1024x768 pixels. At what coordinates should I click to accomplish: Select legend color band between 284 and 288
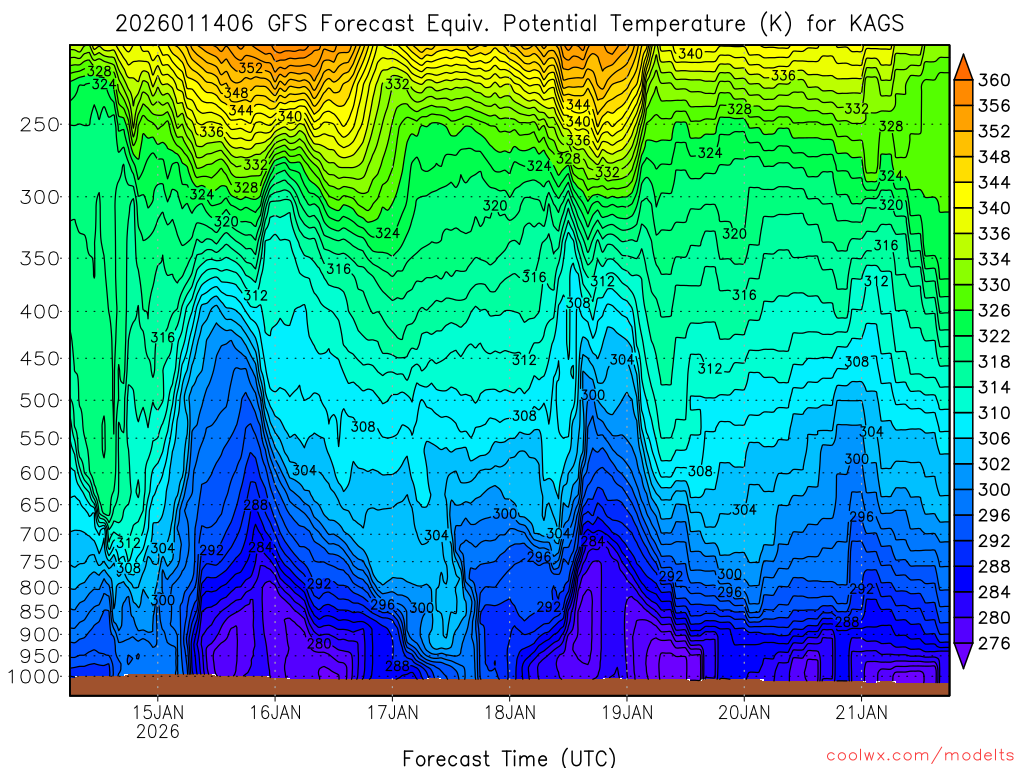[x=963, y=579]
